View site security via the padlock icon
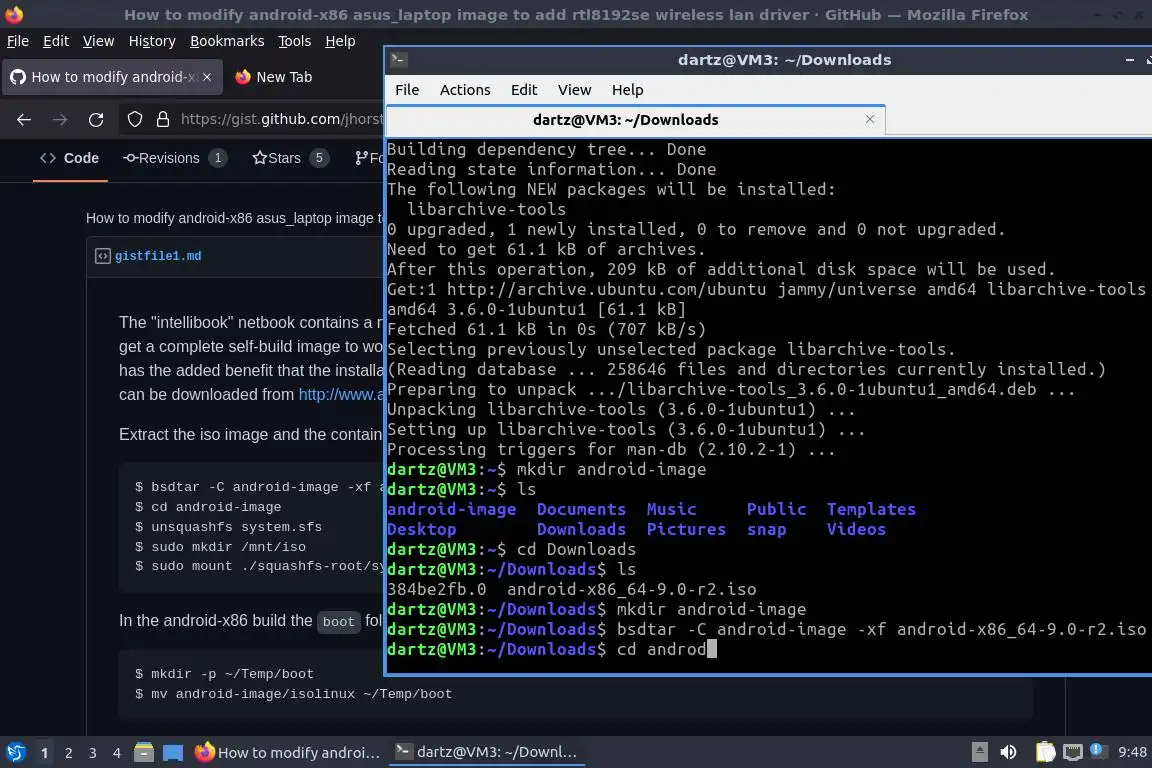The image size is (1152, 768). (162, 119)
